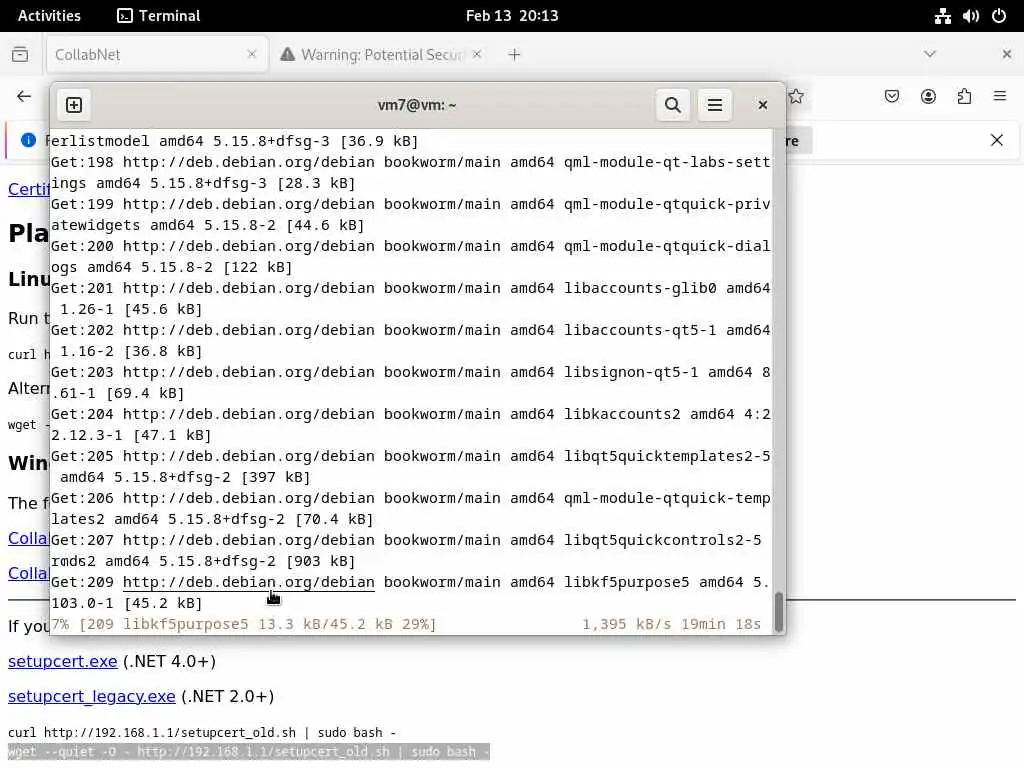1024x768 pixels.
Task: Open Firefox extensions puzzle icon
Action: tap(964, 97)
